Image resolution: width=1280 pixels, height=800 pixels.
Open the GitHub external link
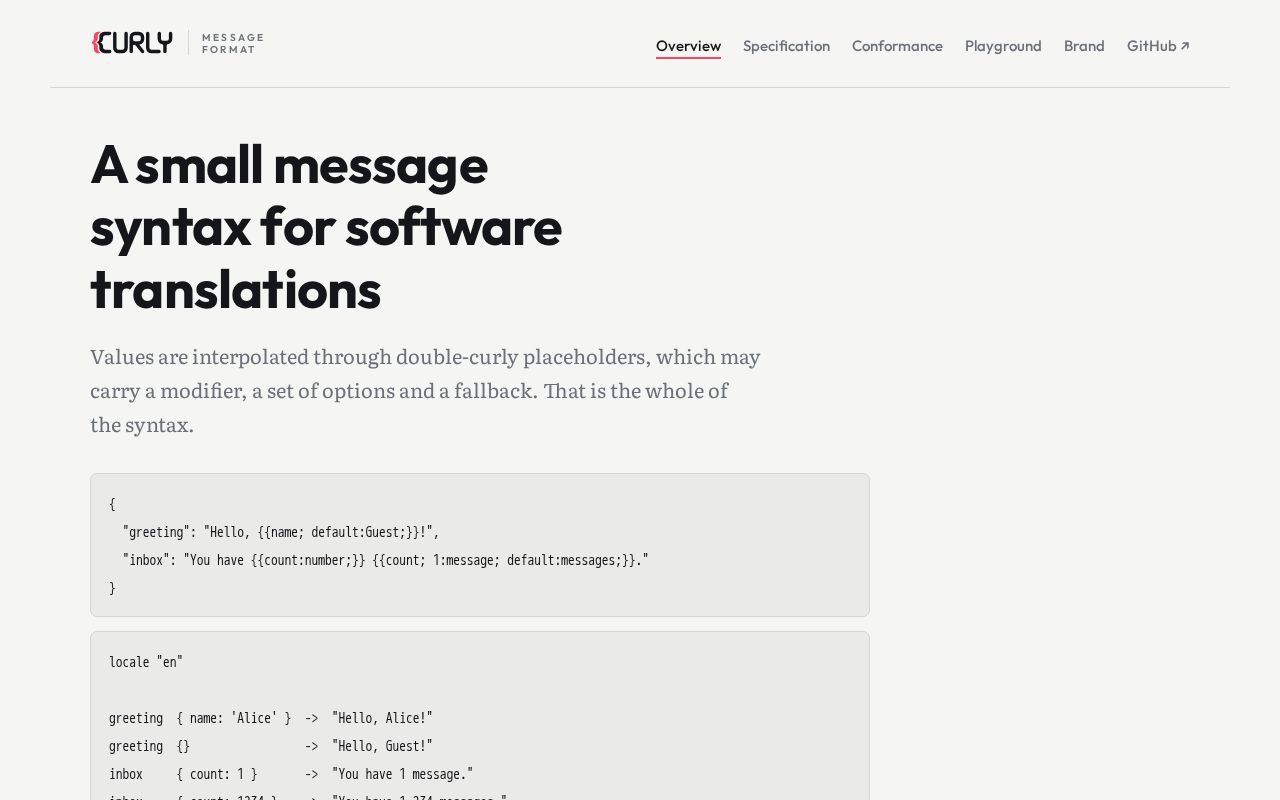coord(1158,46)
